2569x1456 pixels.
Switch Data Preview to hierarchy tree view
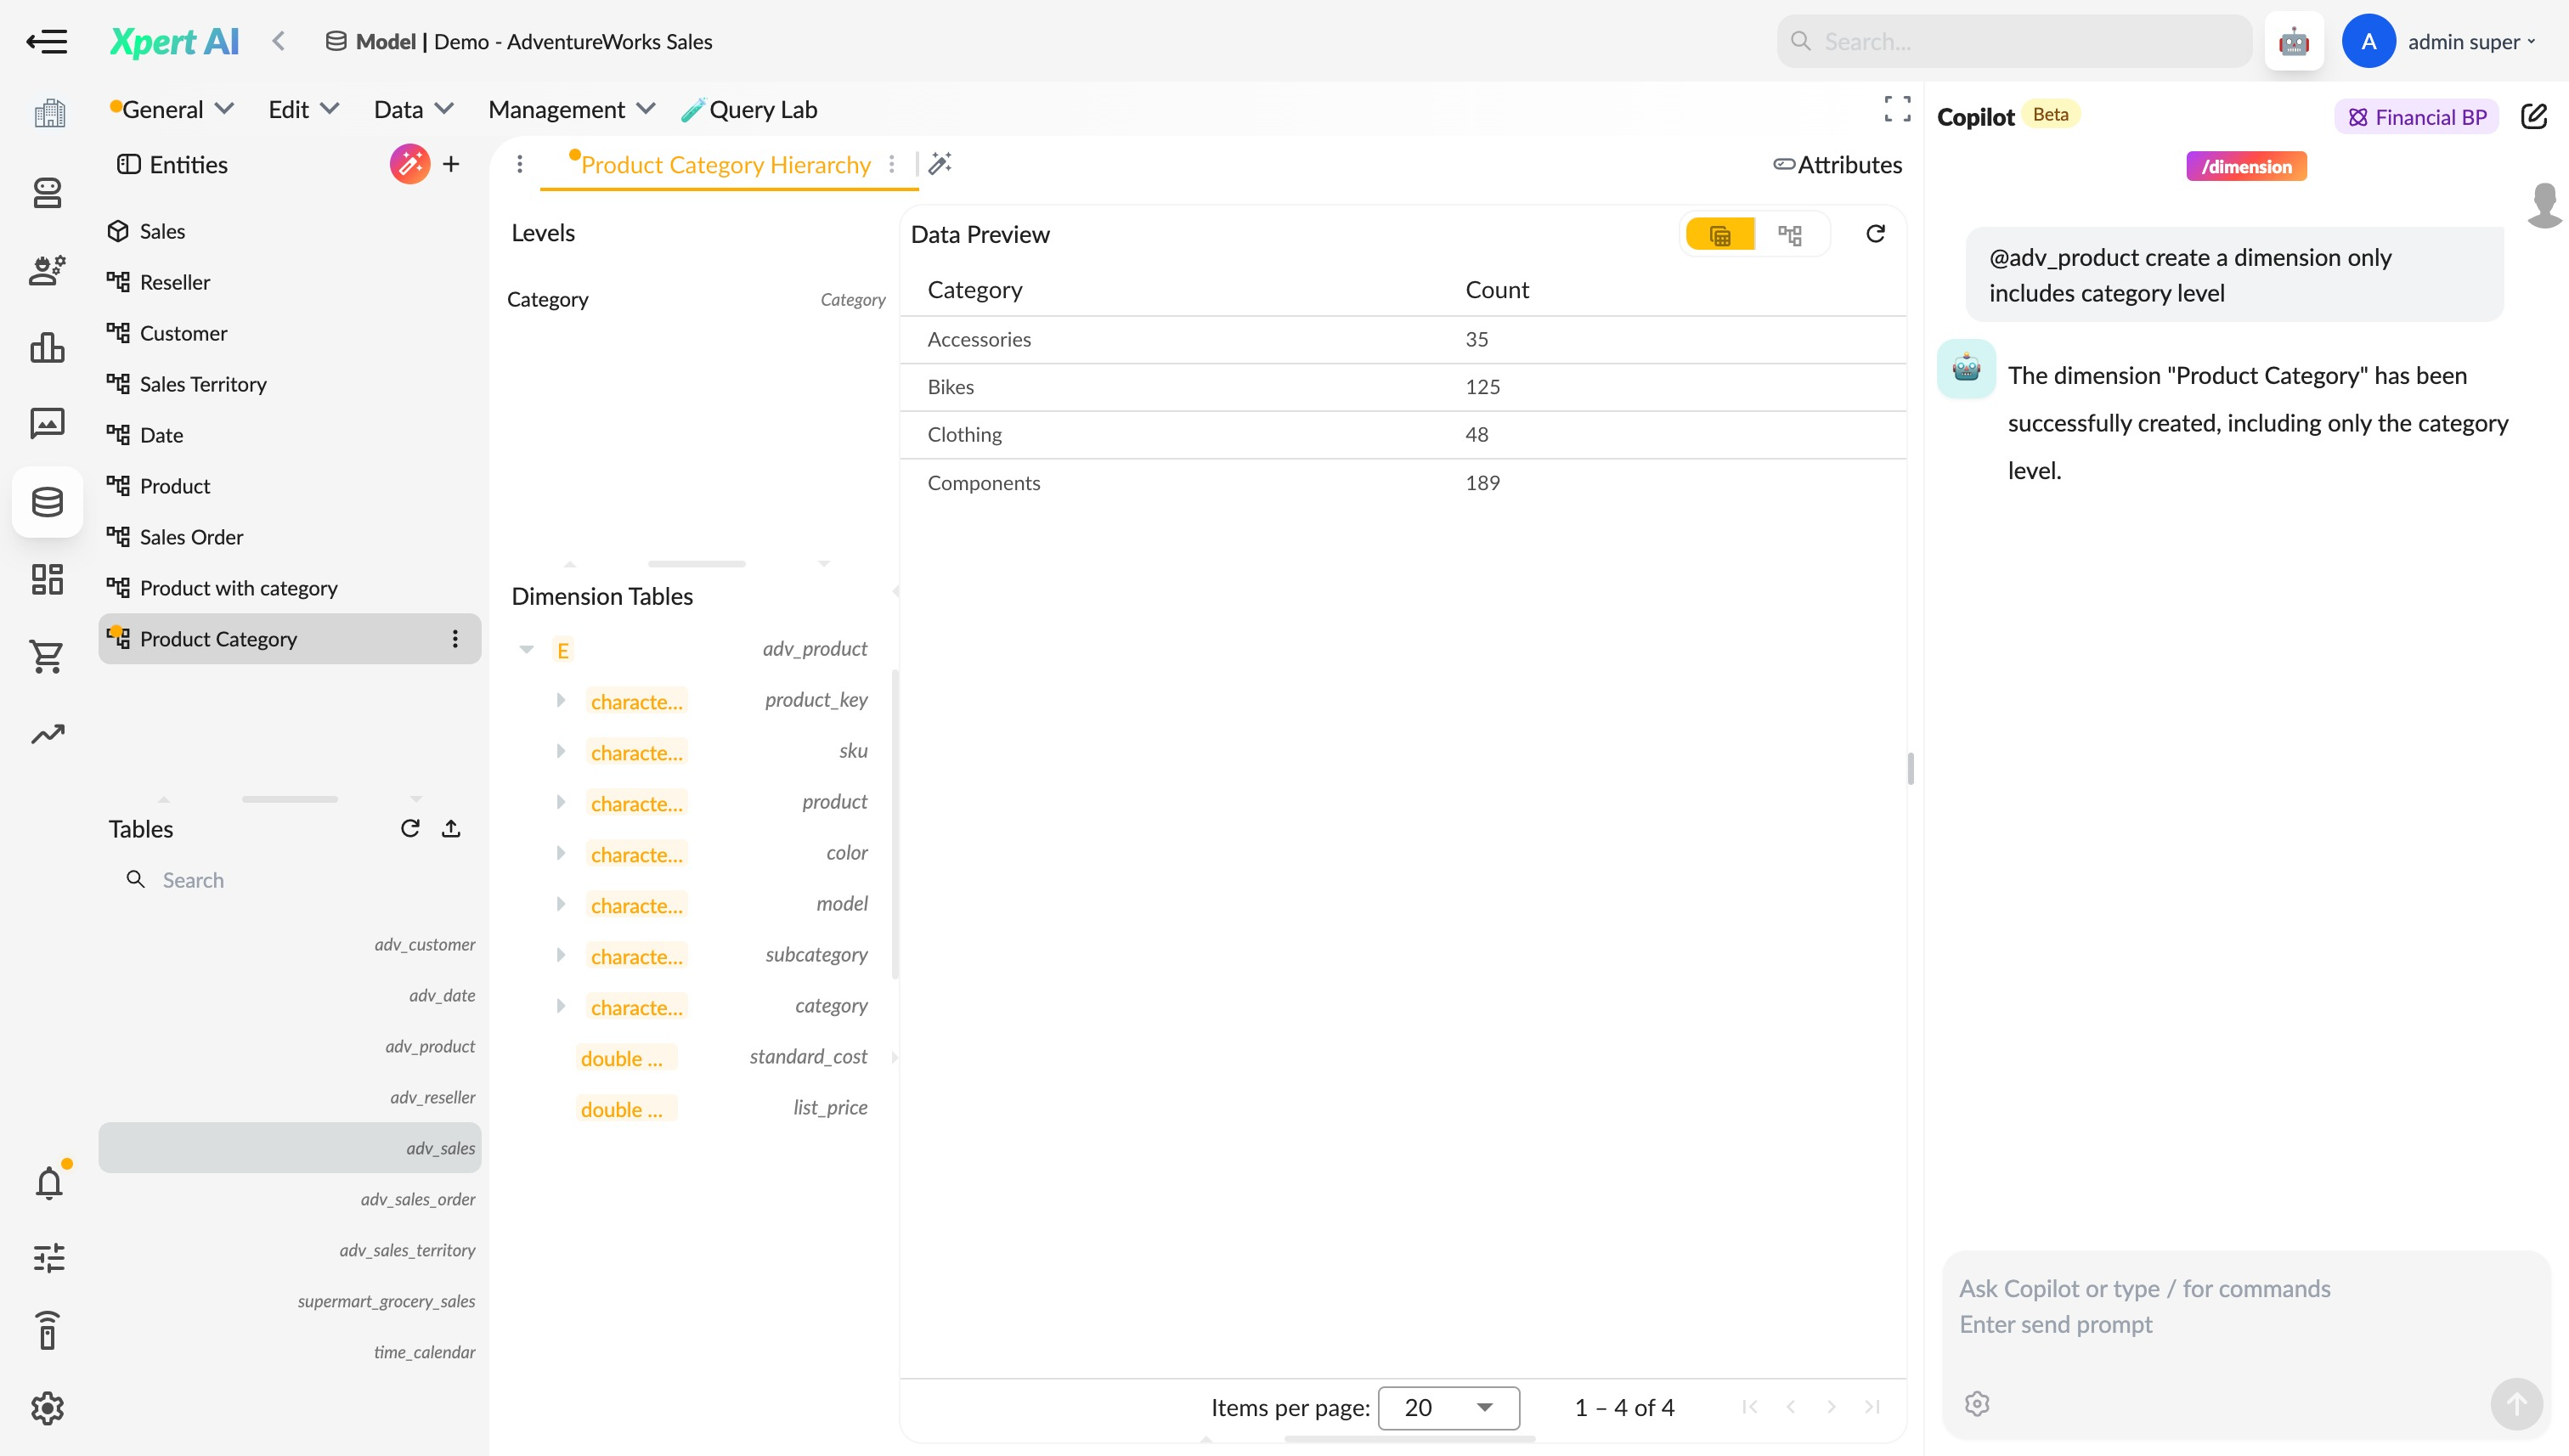pos(1790,235)
